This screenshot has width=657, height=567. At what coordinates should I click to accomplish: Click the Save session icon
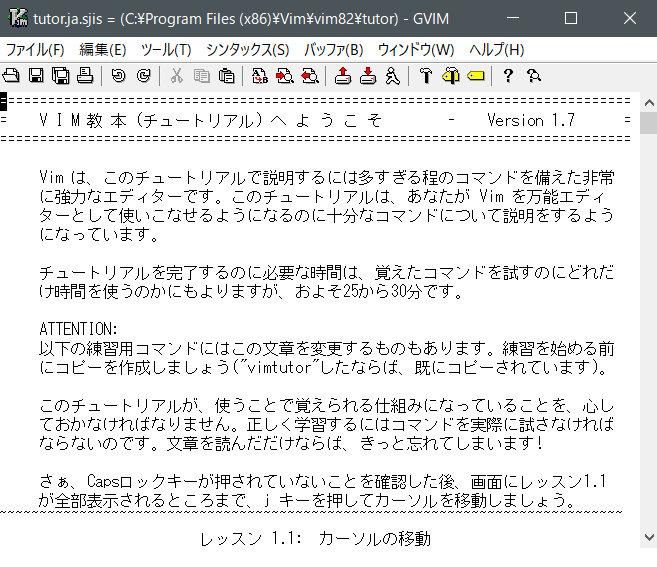368,76
